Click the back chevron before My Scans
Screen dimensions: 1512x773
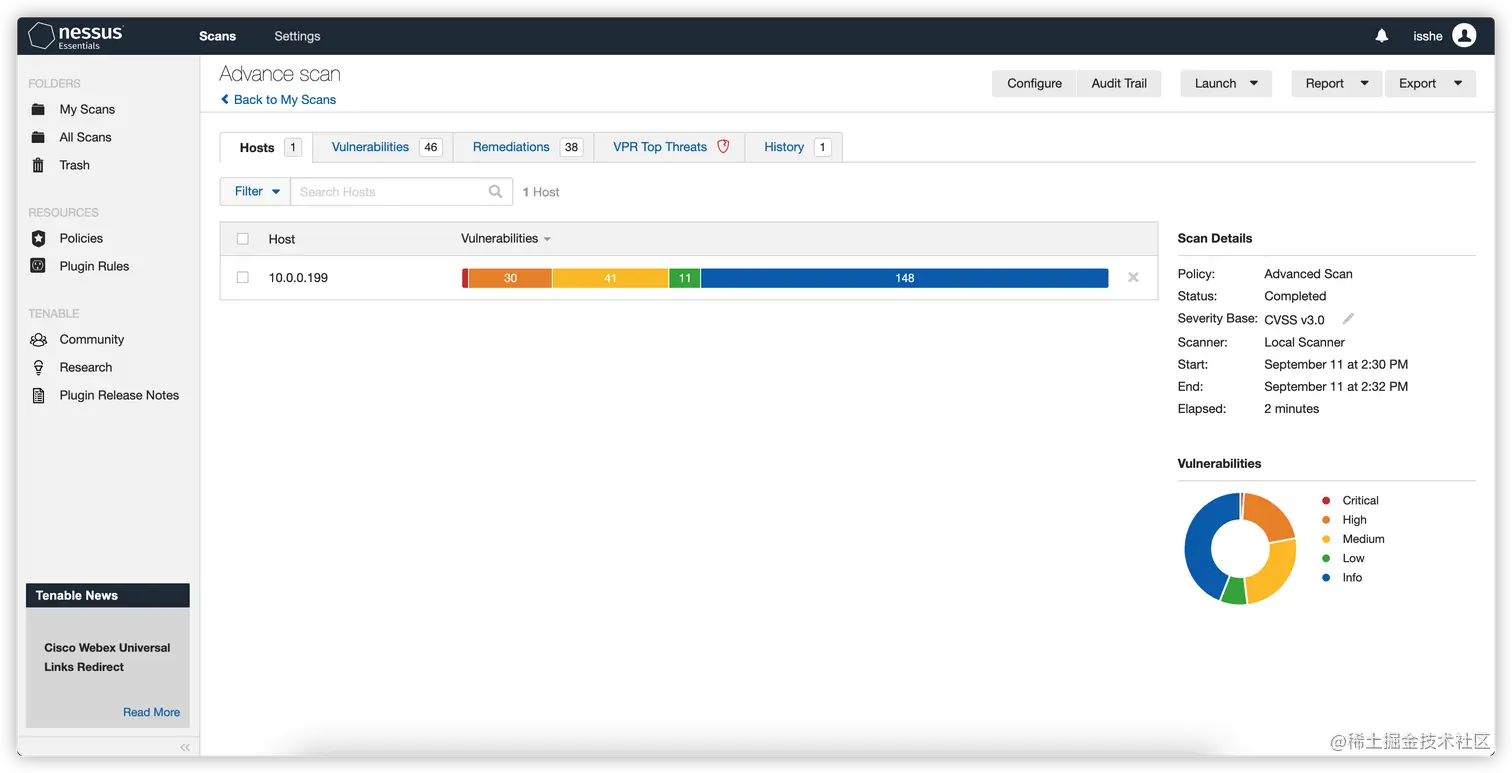[x=225, y=100]
